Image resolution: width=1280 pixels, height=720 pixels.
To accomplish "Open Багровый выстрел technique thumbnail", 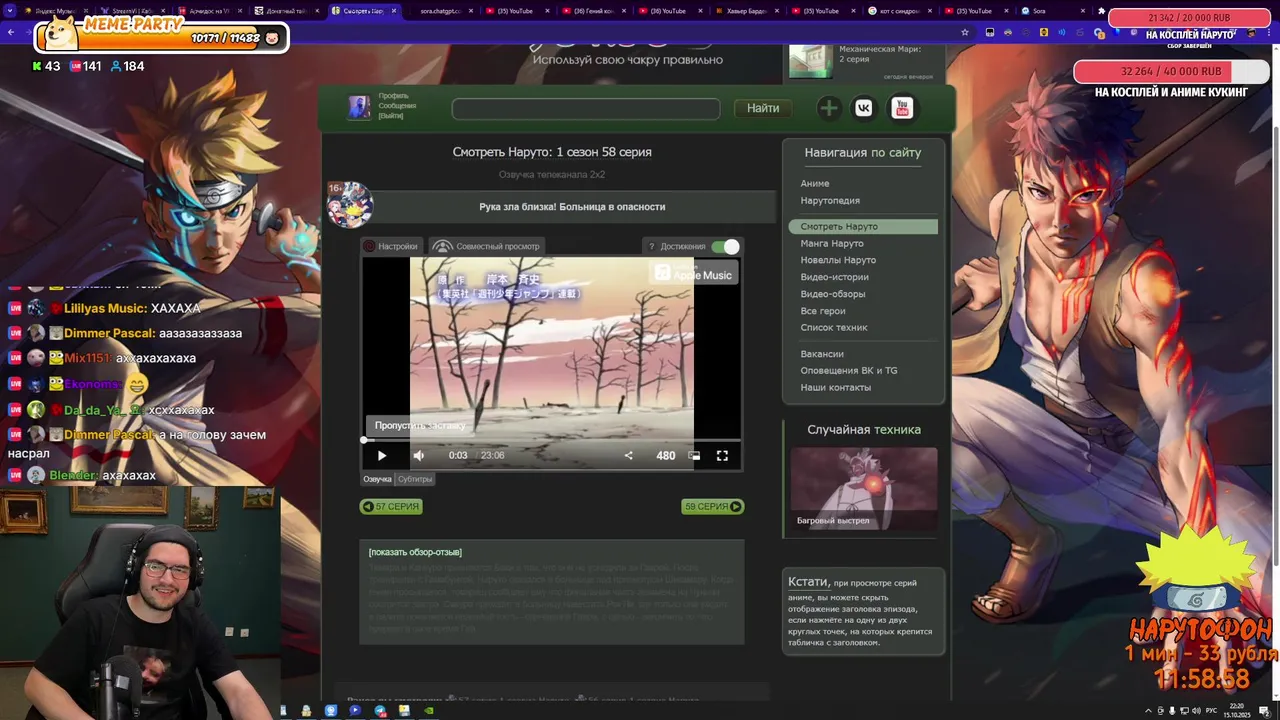I will pyautogui.click(x=864, y=488).
